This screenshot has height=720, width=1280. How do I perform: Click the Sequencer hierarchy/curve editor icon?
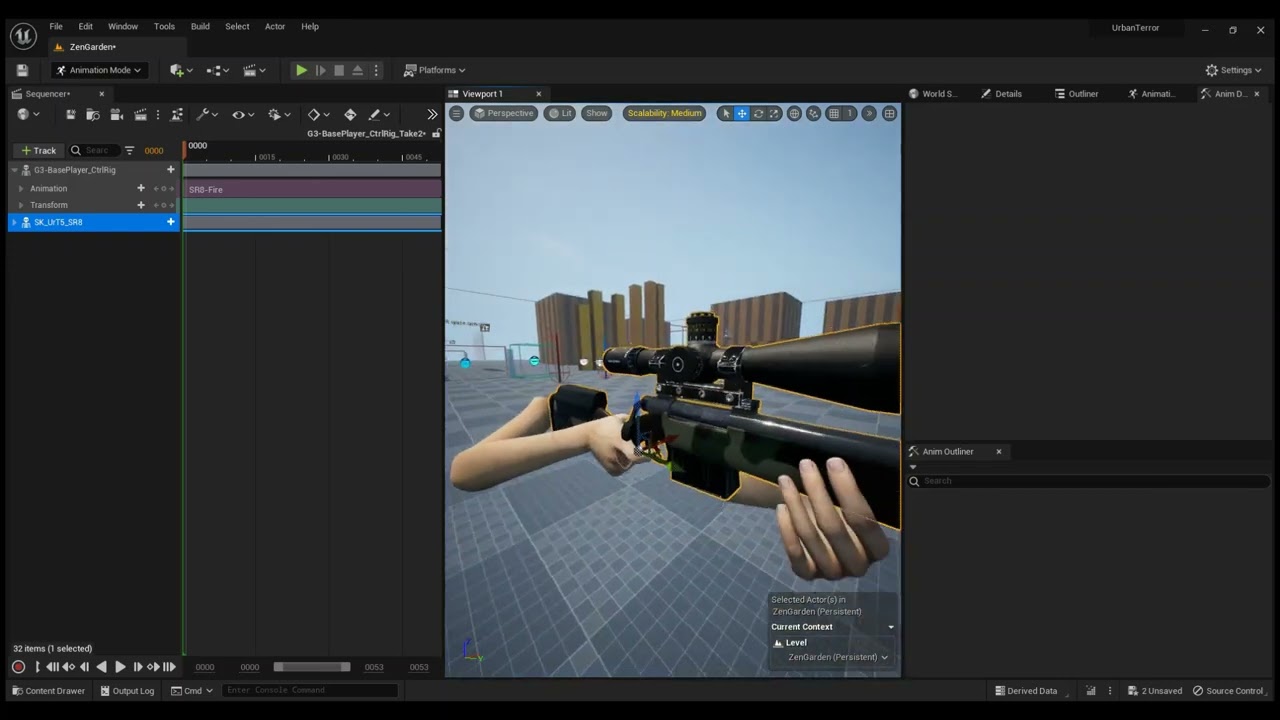click(x=178, y=115)
